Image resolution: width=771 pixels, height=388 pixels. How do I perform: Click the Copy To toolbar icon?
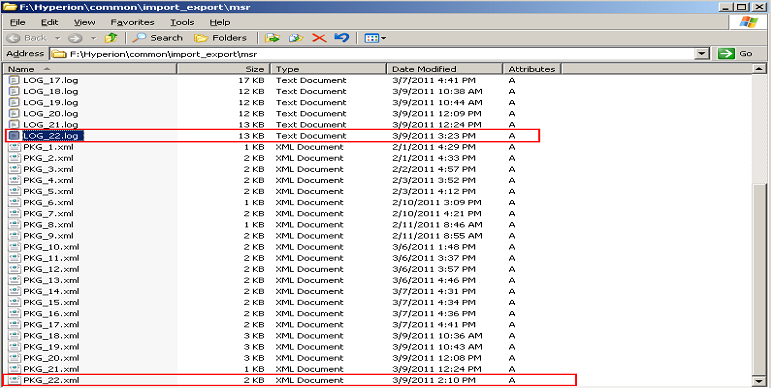296,38
